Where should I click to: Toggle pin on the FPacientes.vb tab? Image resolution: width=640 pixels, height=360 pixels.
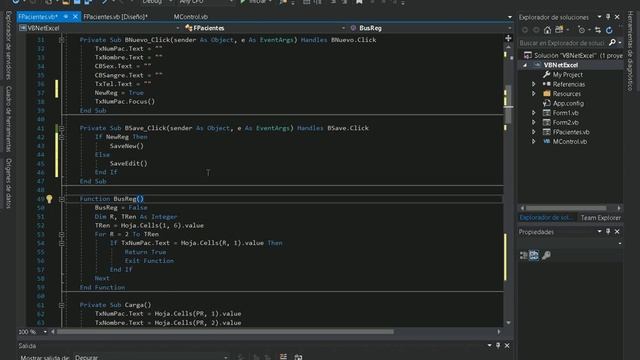pyautogui.click(x=66, y=17)
